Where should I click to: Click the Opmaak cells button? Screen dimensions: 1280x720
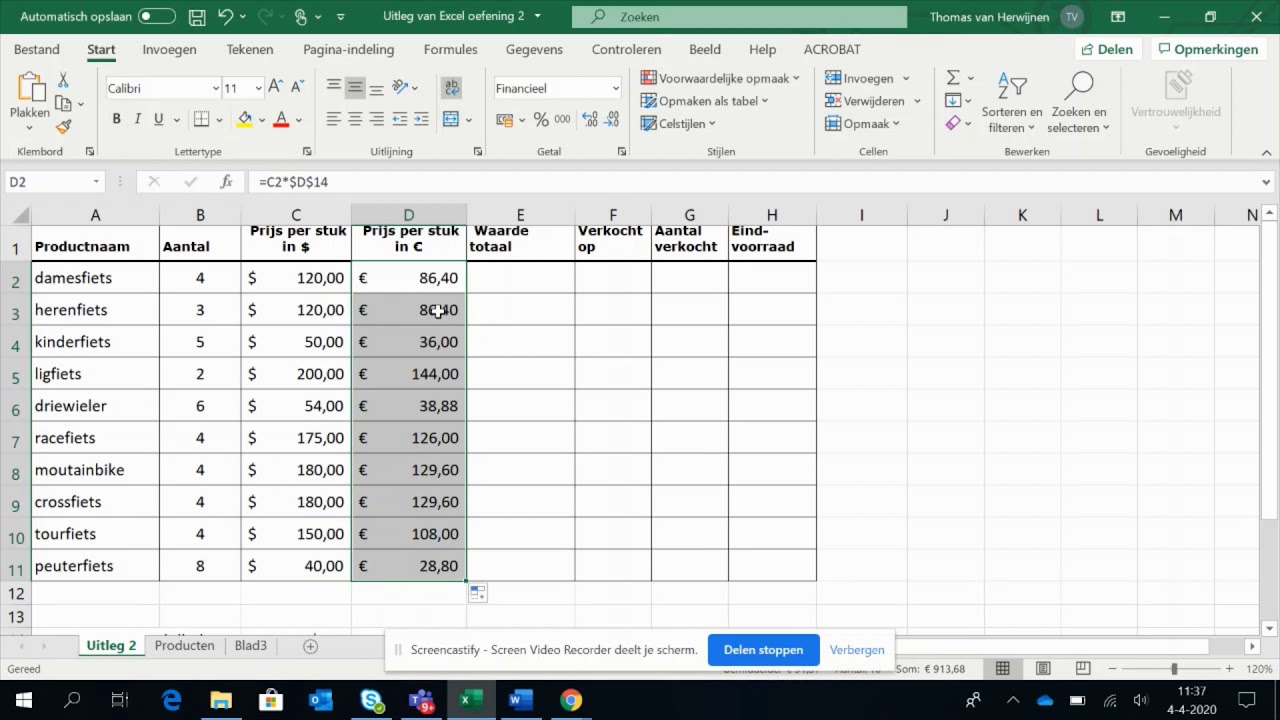862,124
